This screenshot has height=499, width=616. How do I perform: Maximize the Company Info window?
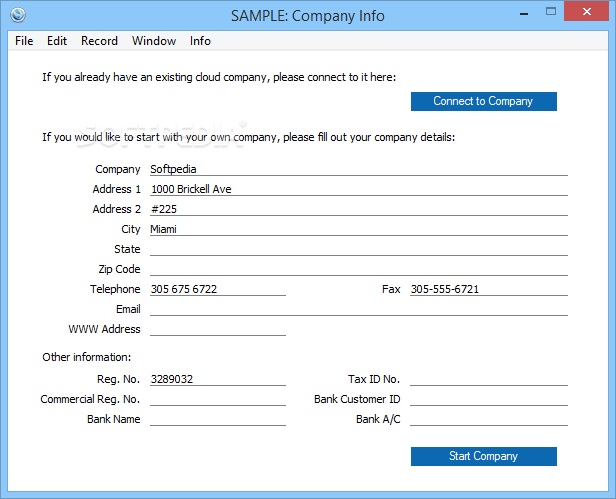[551, 12]
